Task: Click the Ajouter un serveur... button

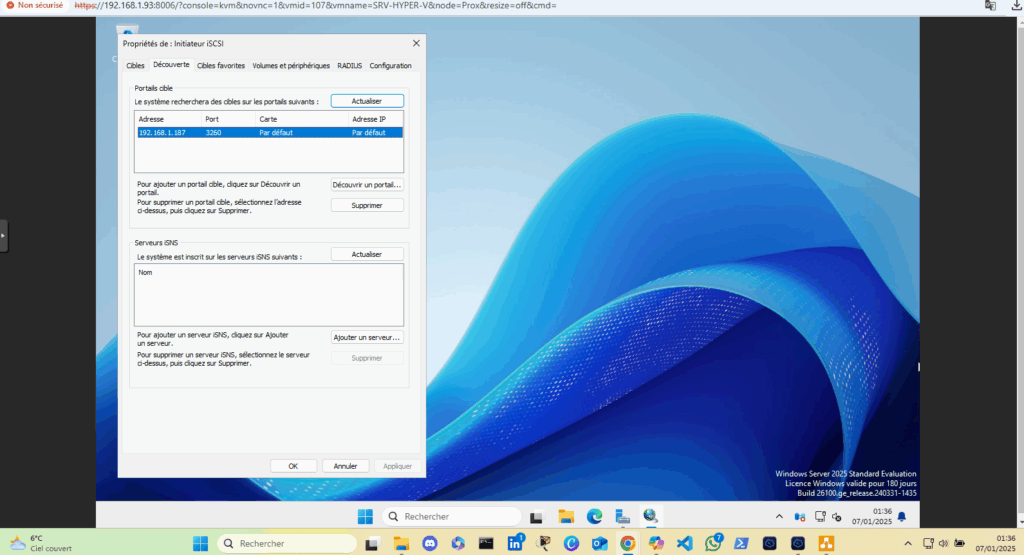Action: click(x=367, y=338)
